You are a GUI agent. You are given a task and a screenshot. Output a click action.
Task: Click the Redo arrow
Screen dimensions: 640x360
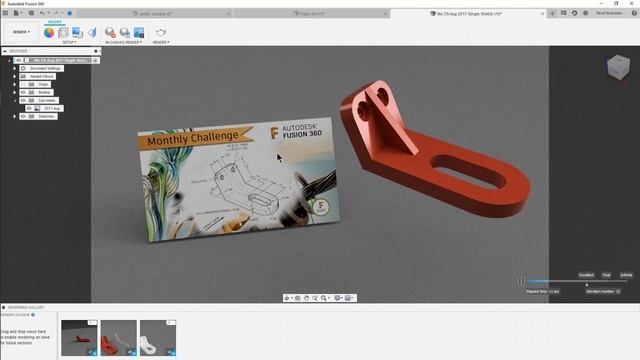pos(56,13)
